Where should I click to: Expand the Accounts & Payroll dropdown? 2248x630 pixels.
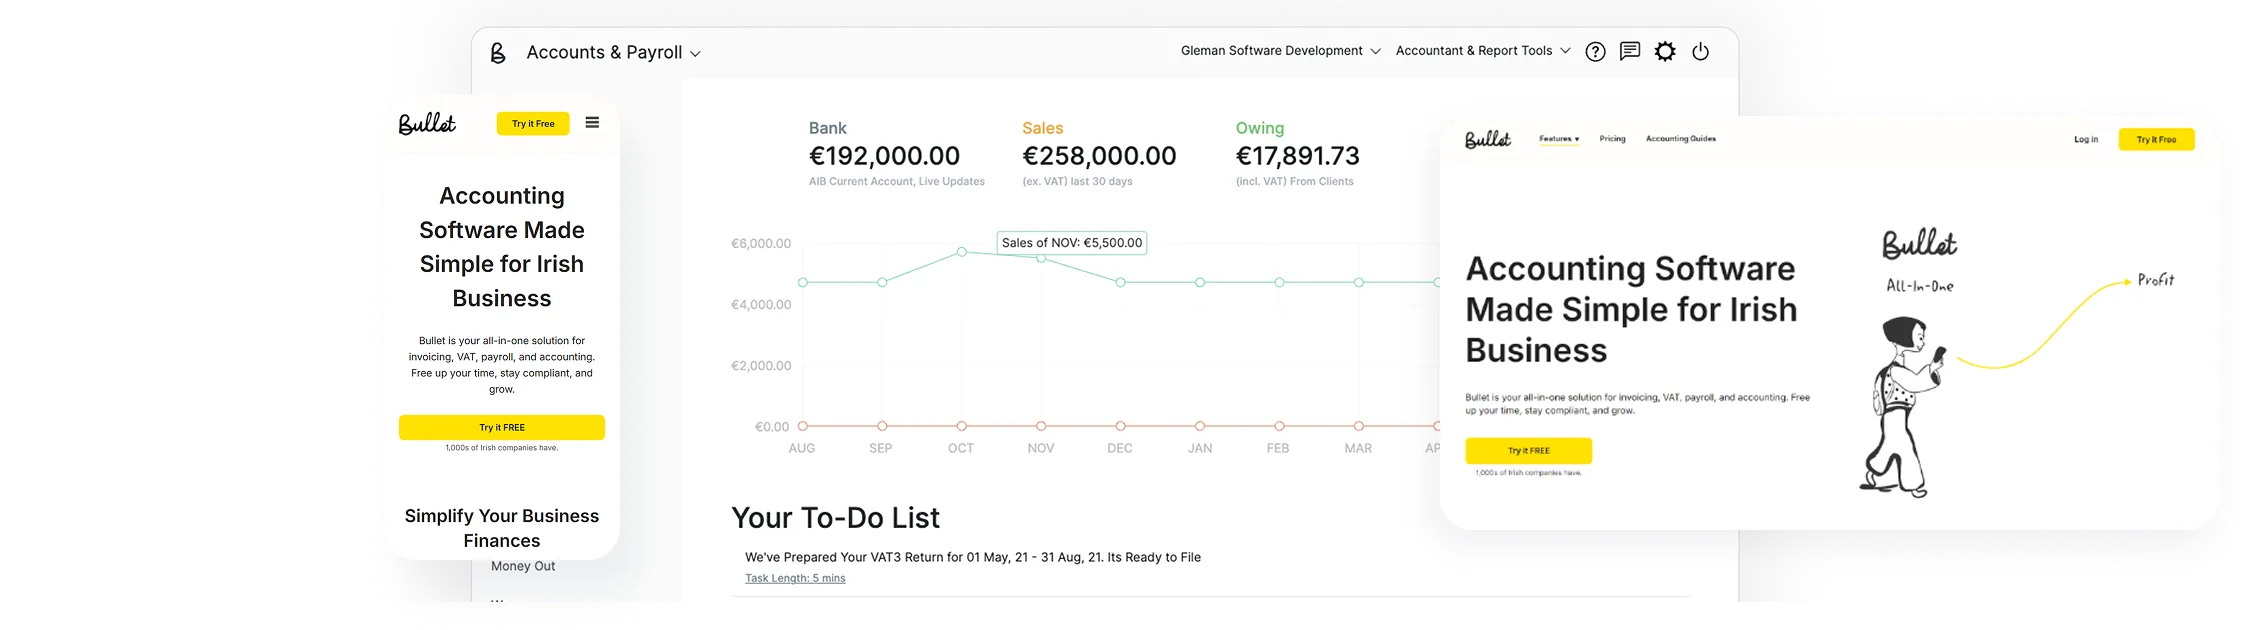coord(613,52)
